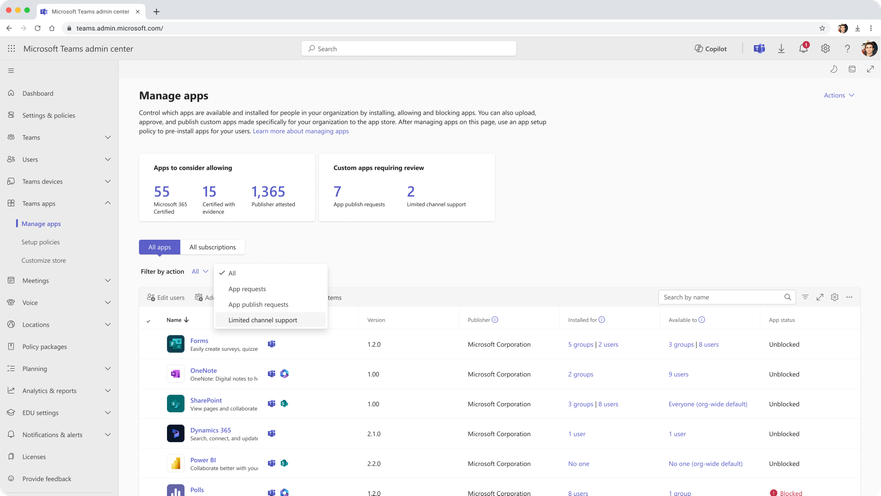Open Customize store in sidebar
This screenshot has width=881, height=496.
(44, 261)
